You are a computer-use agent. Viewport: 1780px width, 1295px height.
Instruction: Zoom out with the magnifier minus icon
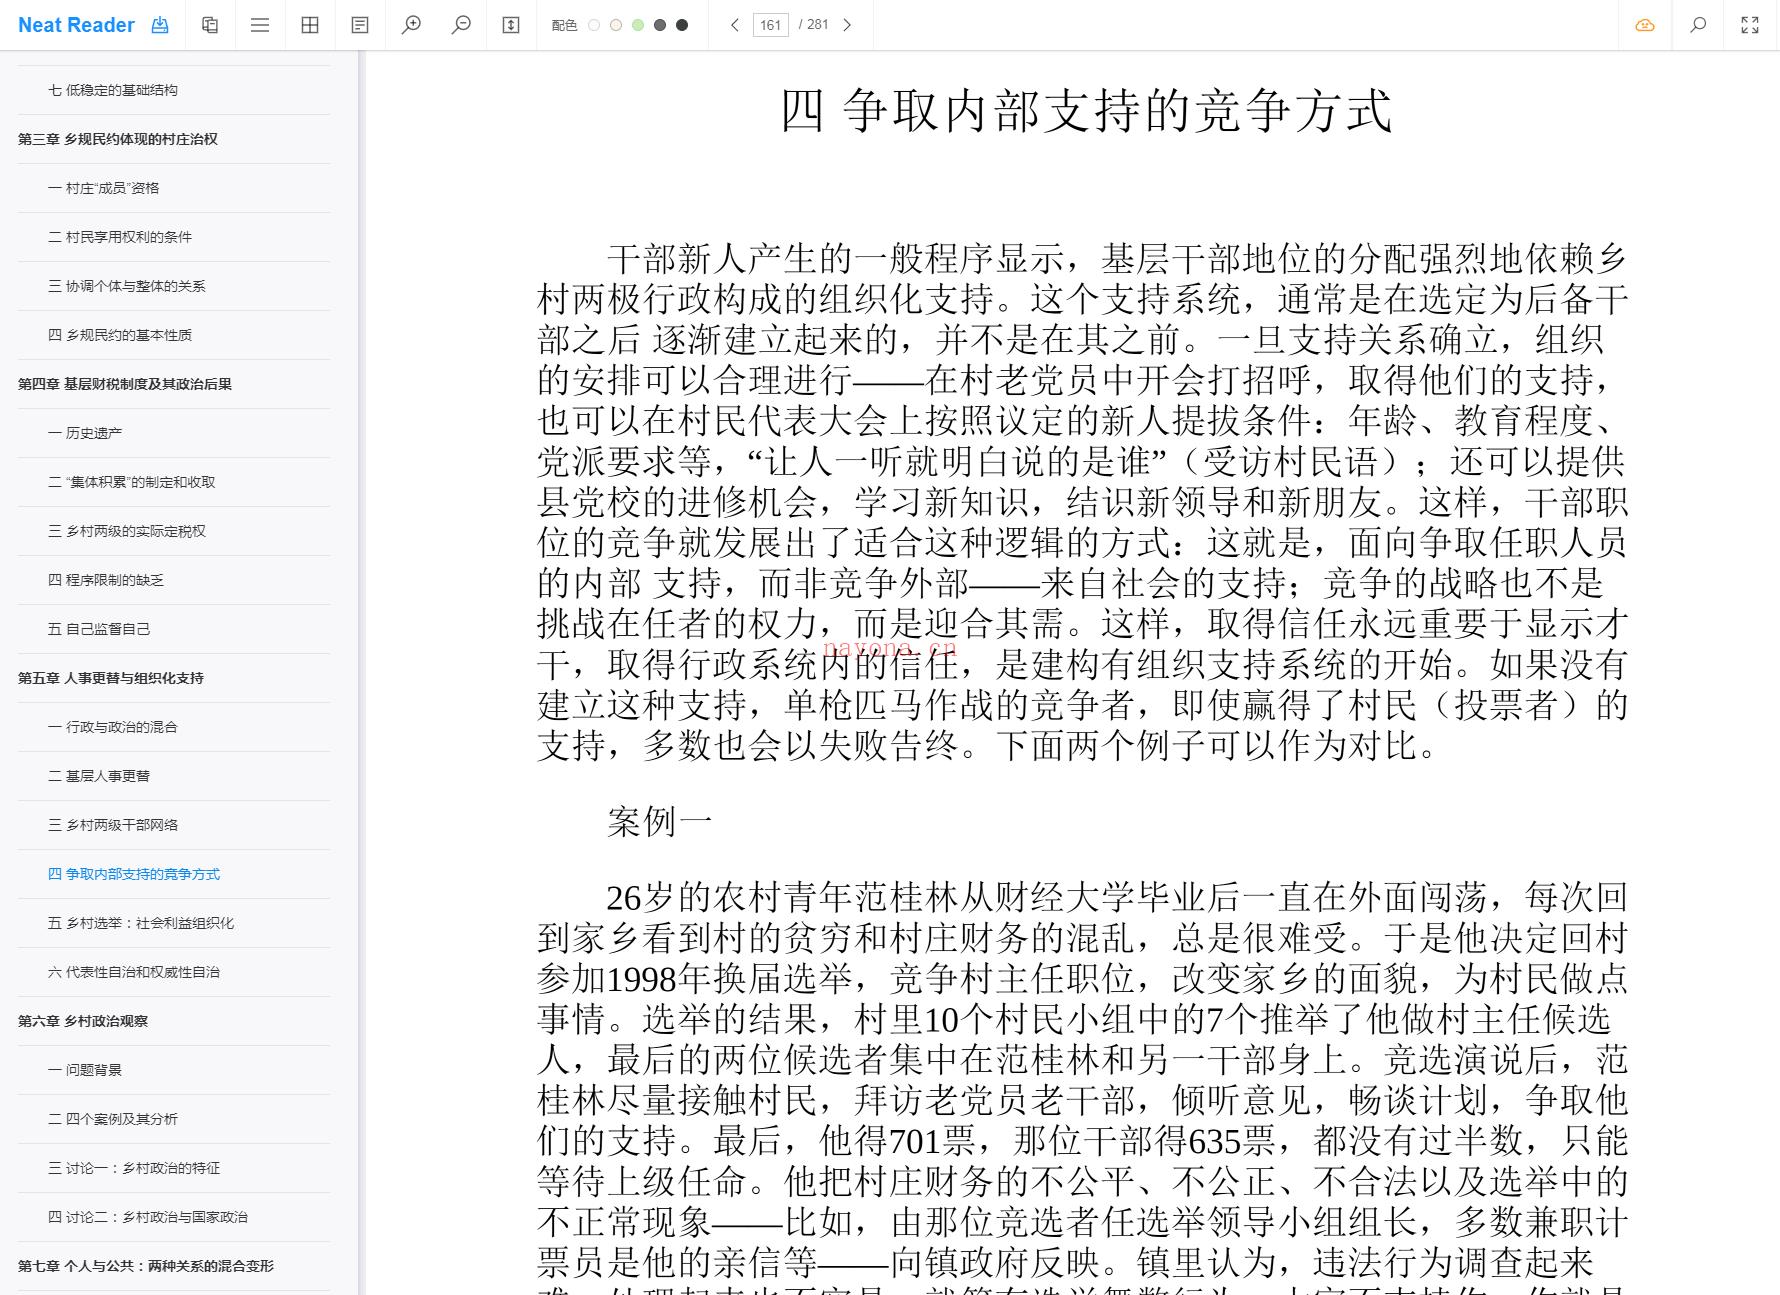[x=461, y=25]
